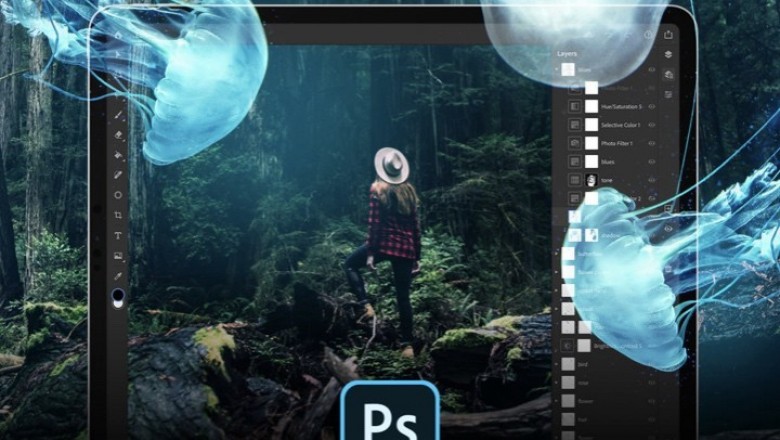The height and width of the screenshot is (440, 780).
Task: Select the 'tone' layer name
Action: [606, 180]
